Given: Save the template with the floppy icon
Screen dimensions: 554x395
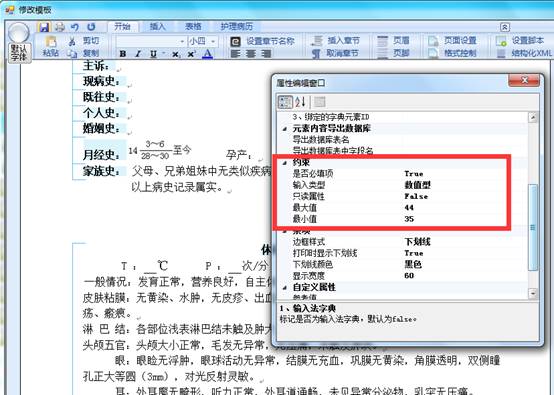Looking at the screenshot, I should (x=44, y=27).
